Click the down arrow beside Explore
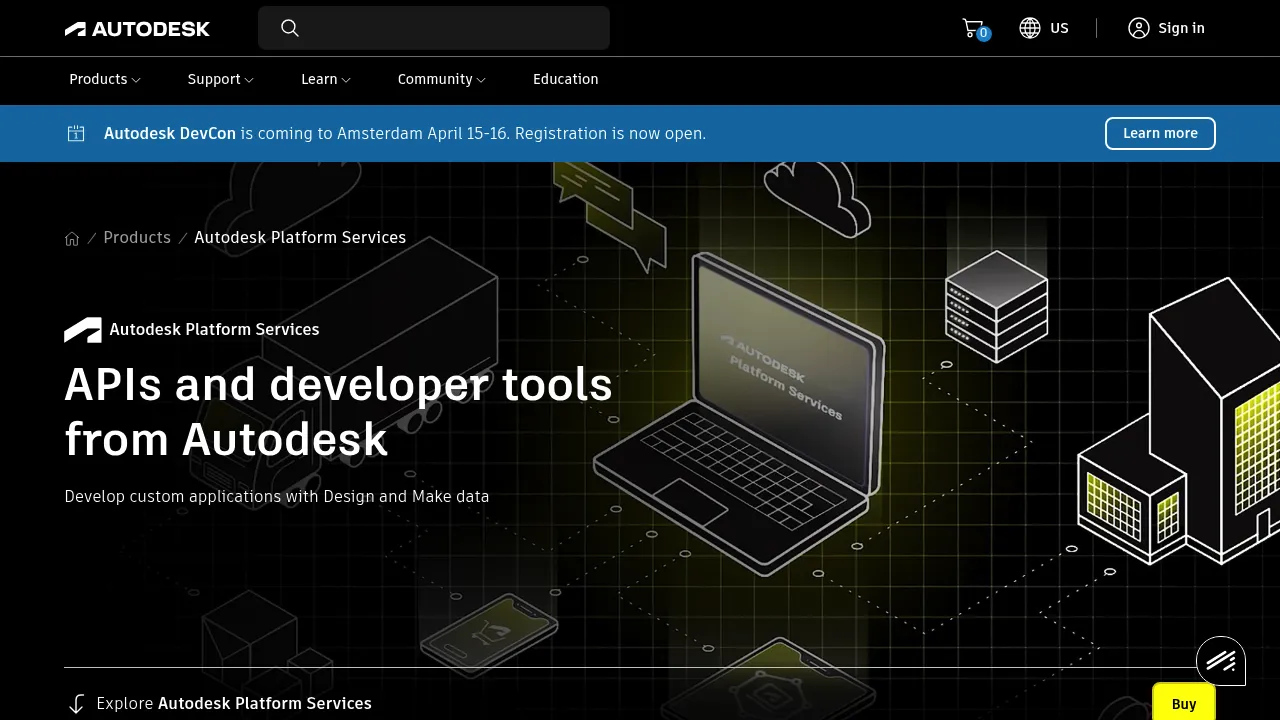This screenshot has width=1280, height=720. pyautogui.click(x=76, y=704)
